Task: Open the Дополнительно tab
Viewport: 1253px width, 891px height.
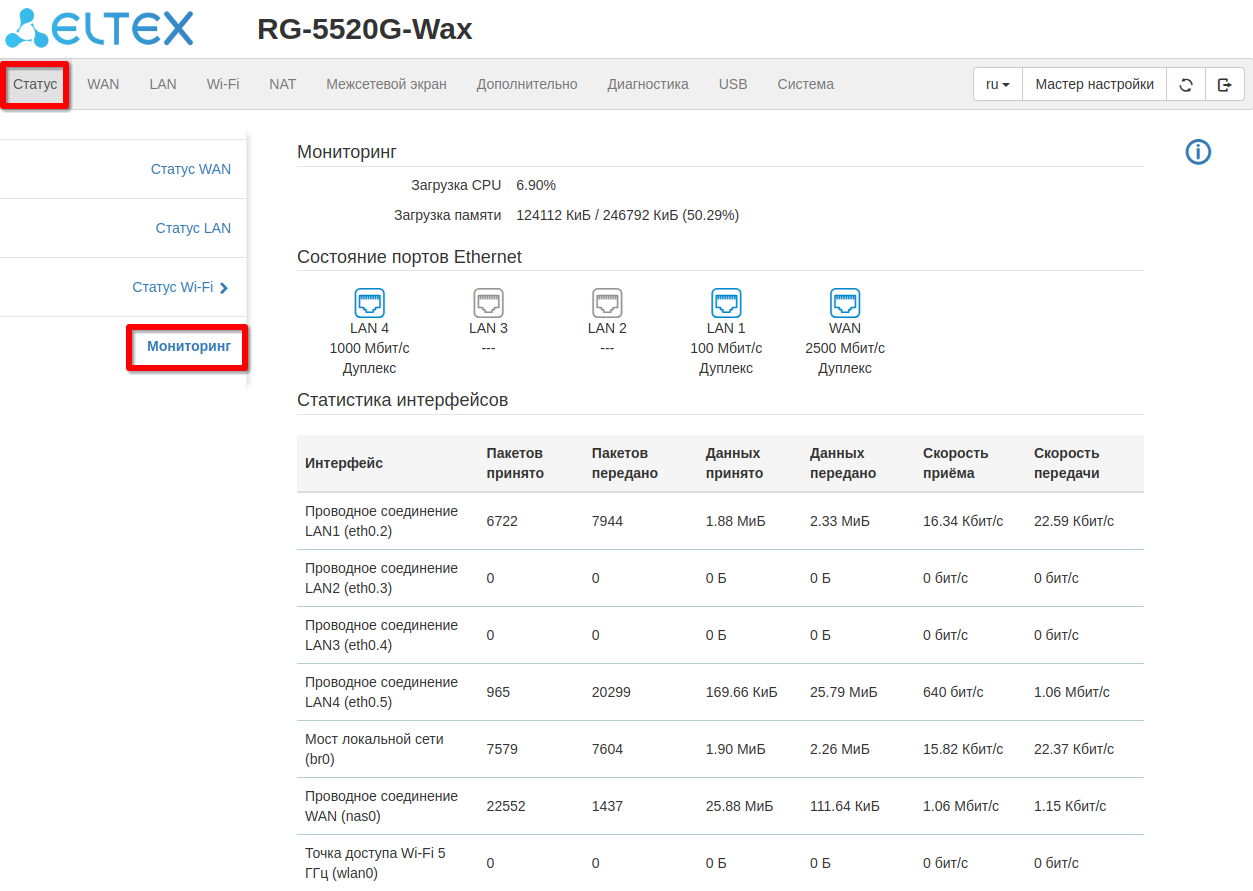Action: point(527,85)
